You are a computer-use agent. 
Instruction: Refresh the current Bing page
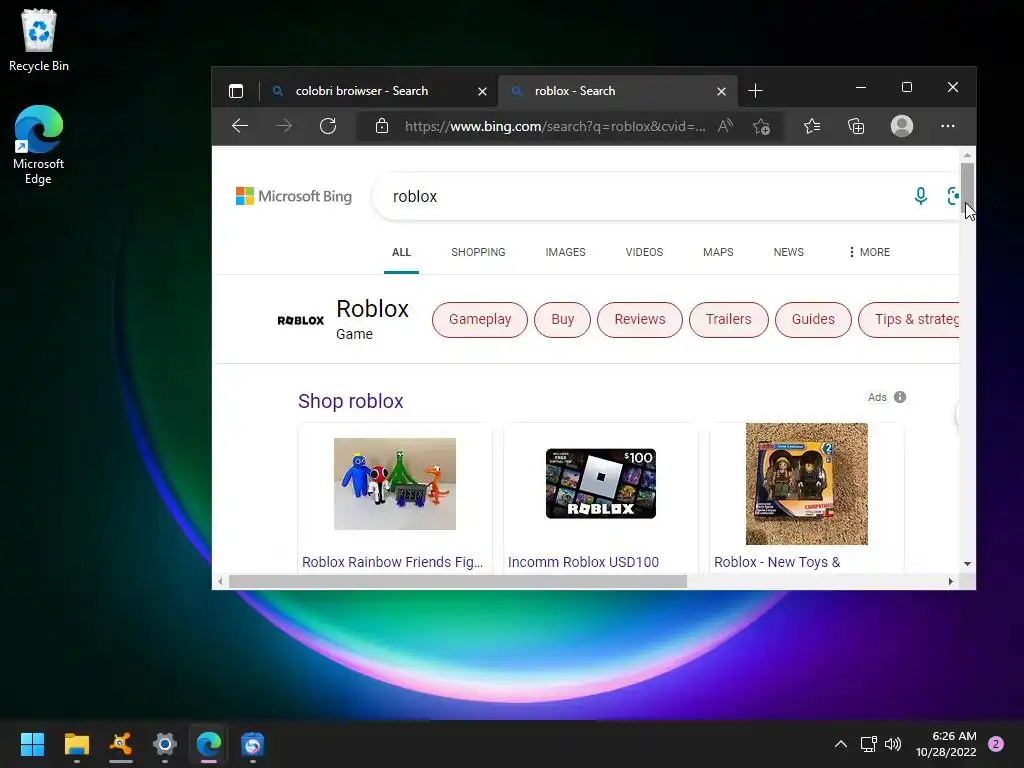tap(328, 126)
